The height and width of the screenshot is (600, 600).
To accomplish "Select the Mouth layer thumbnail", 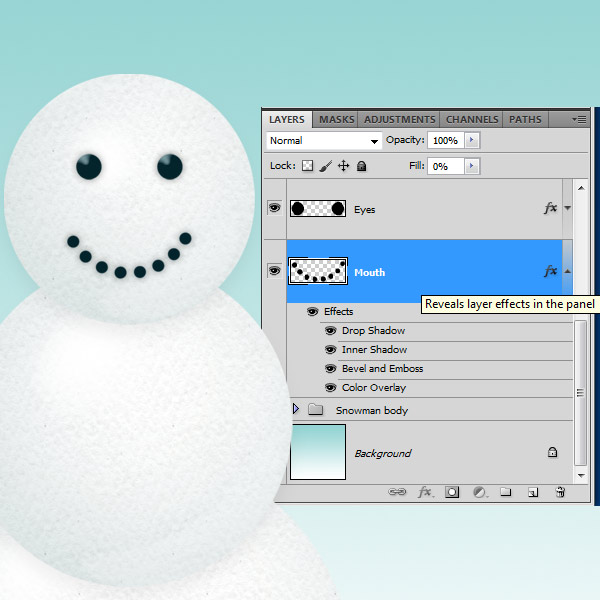I will pos(318,271).
